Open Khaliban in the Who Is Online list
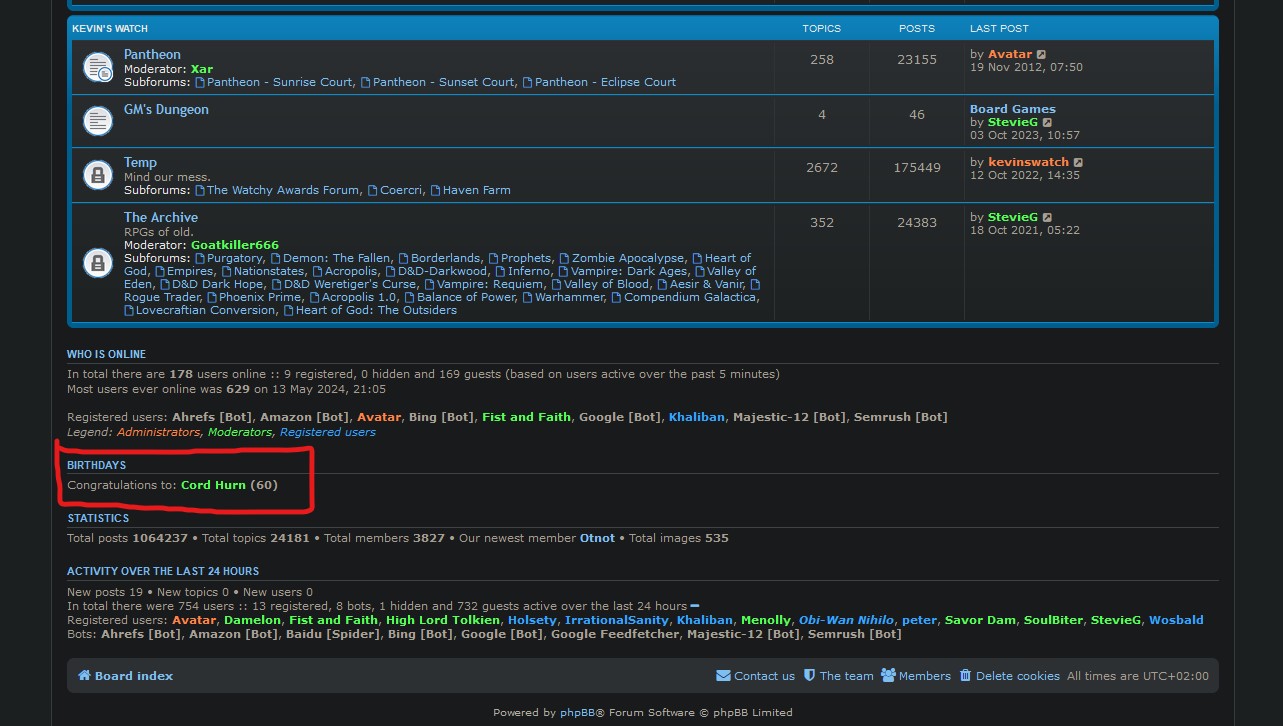 (697, 417)
